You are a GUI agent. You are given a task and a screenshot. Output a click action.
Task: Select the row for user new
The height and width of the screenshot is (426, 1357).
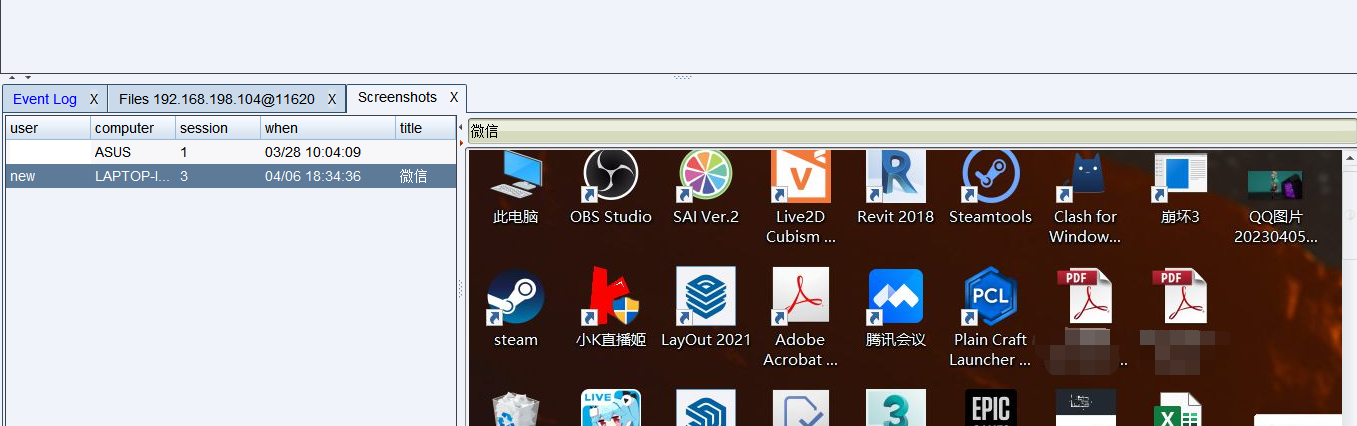231,176
